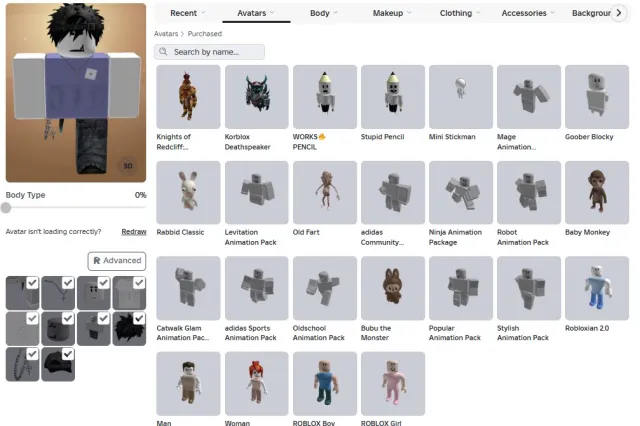Click the avatar preview image

tap(76, 92)
